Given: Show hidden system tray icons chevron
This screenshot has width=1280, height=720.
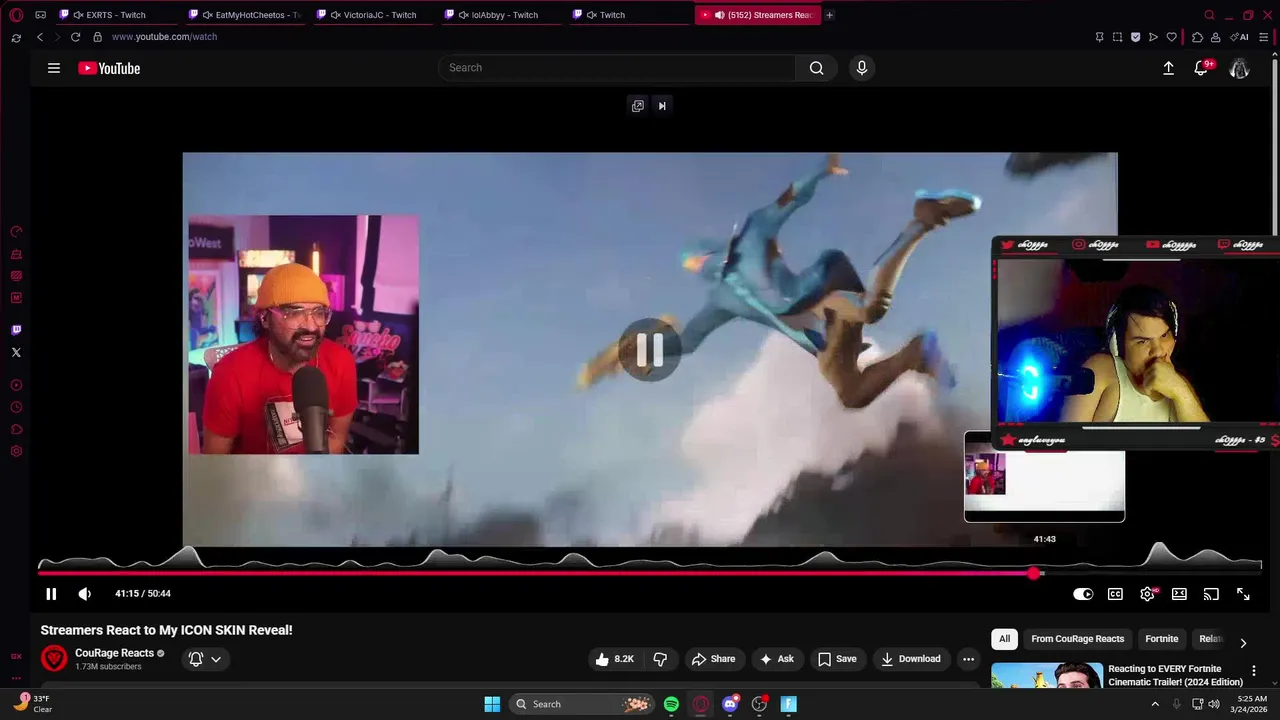Looking at the screenshot, I should (x=1155, y=704).
